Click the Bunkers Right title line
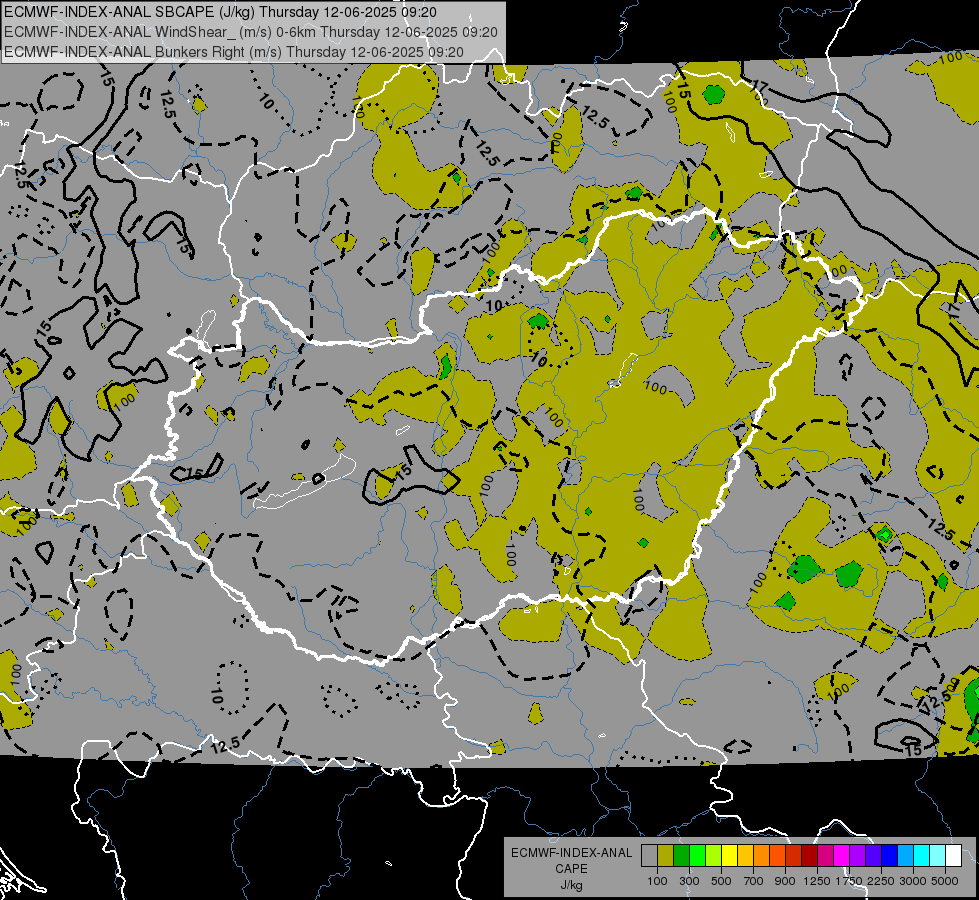Viewport: 979px width, 900px height. click(234, 52)
